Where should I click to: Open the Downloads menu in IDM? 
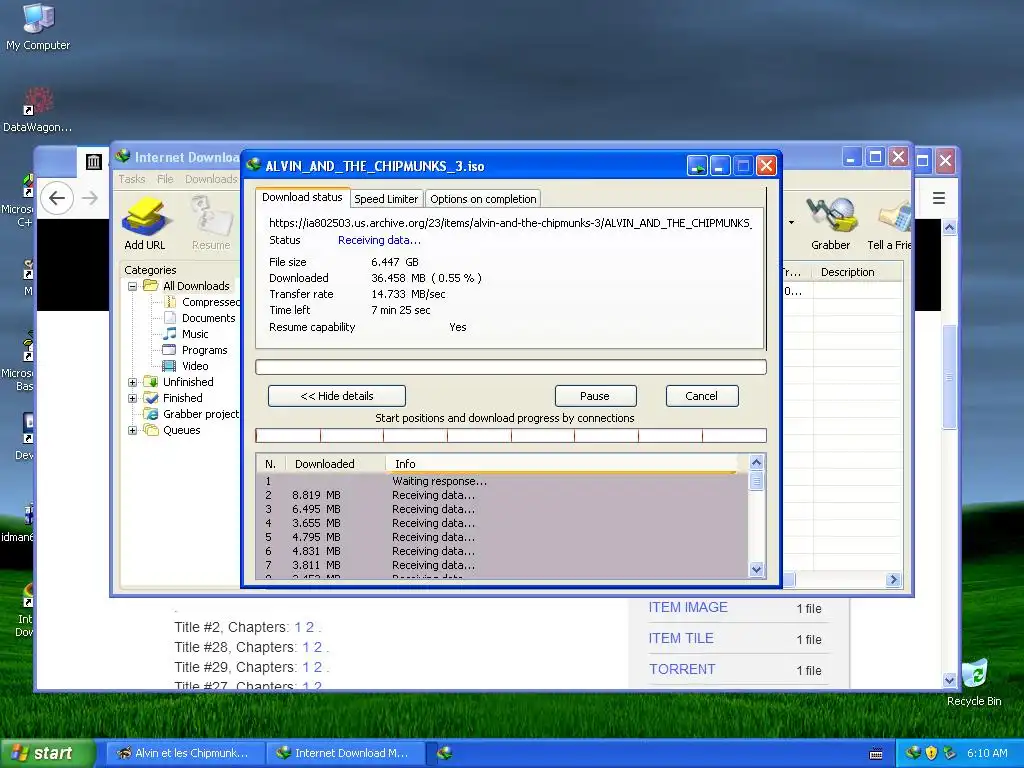tap(211, 179)
